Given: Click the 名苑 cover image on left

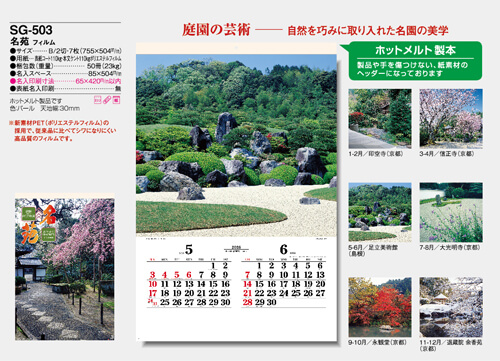Looking at the screenshot, I should coord(65,269).
